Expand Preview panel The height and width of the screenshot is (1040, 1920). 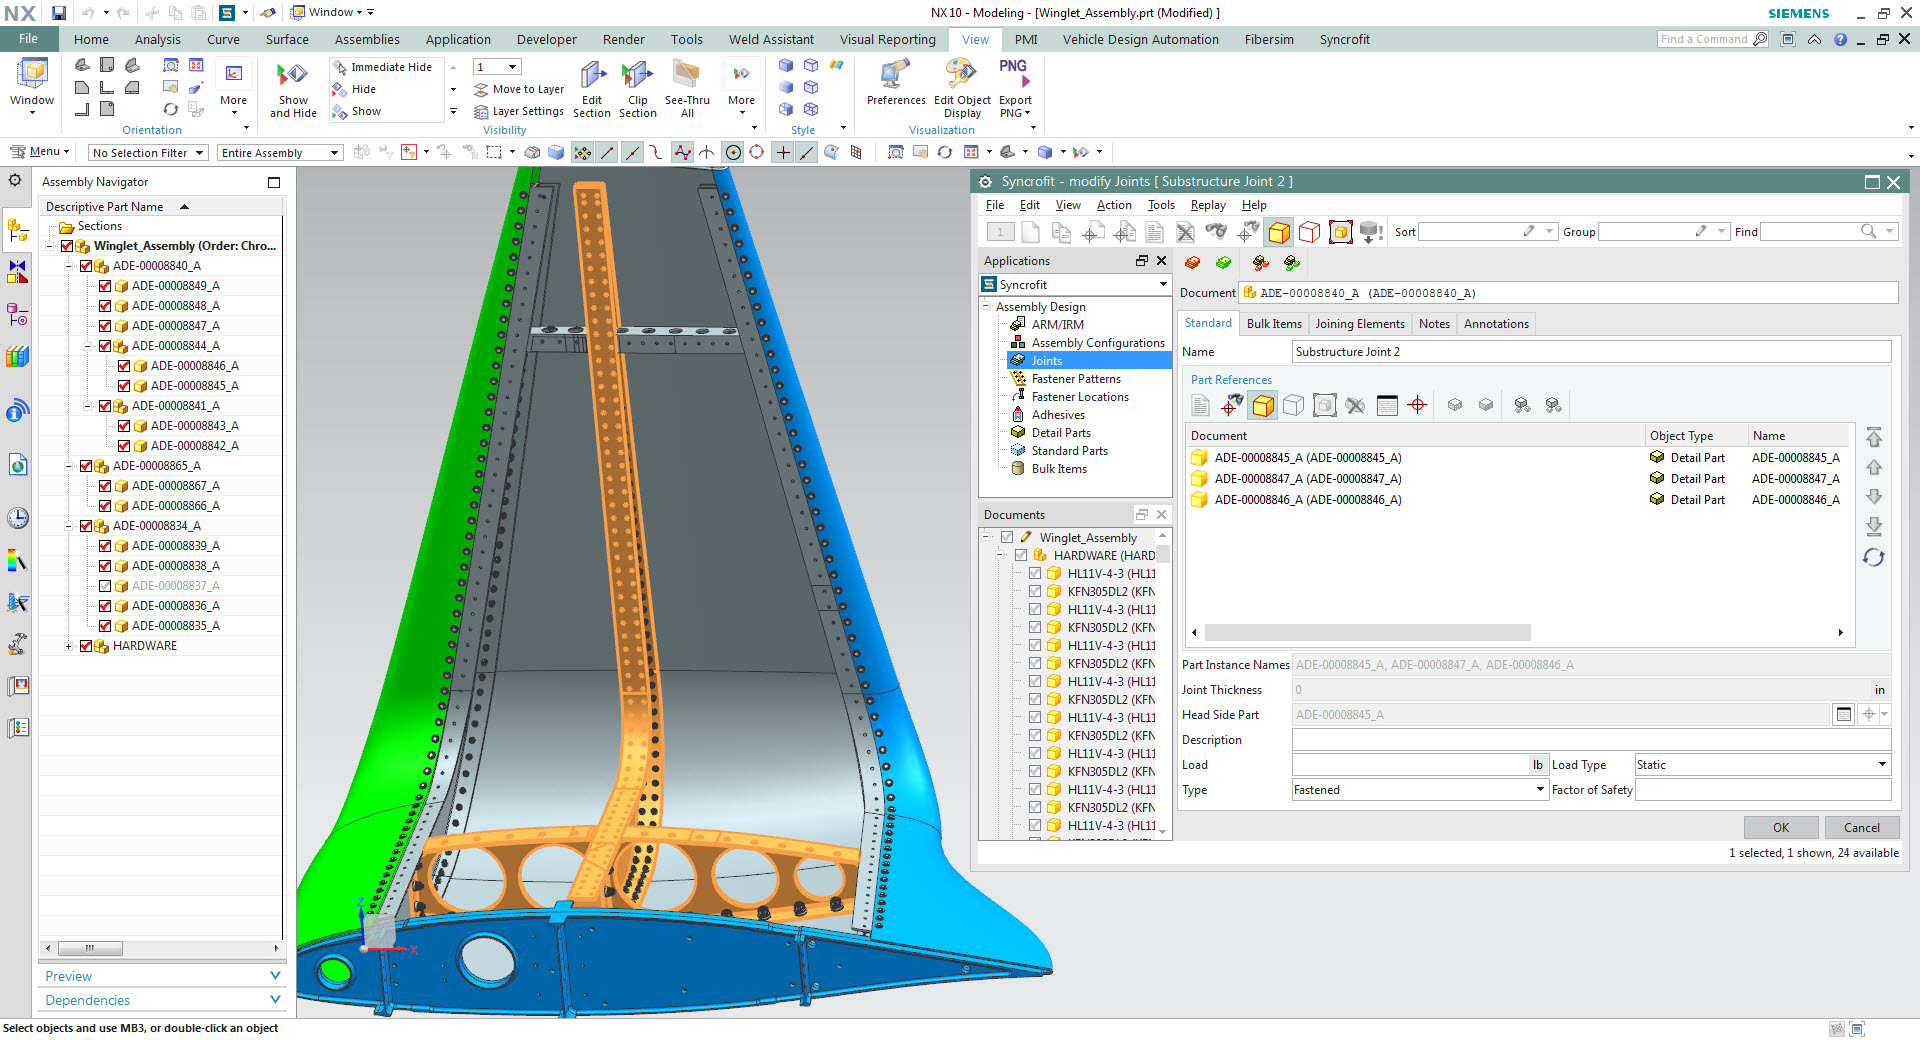(x=162, y=976)
